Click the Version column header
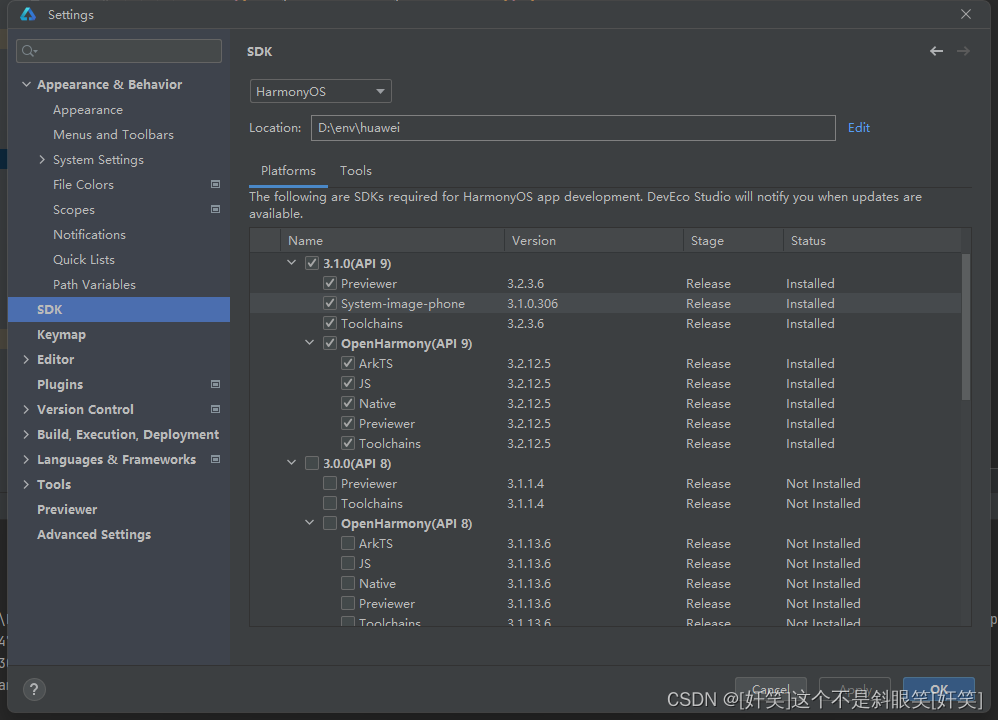Screen dimensions: 998x720 [x=594, y=241]
